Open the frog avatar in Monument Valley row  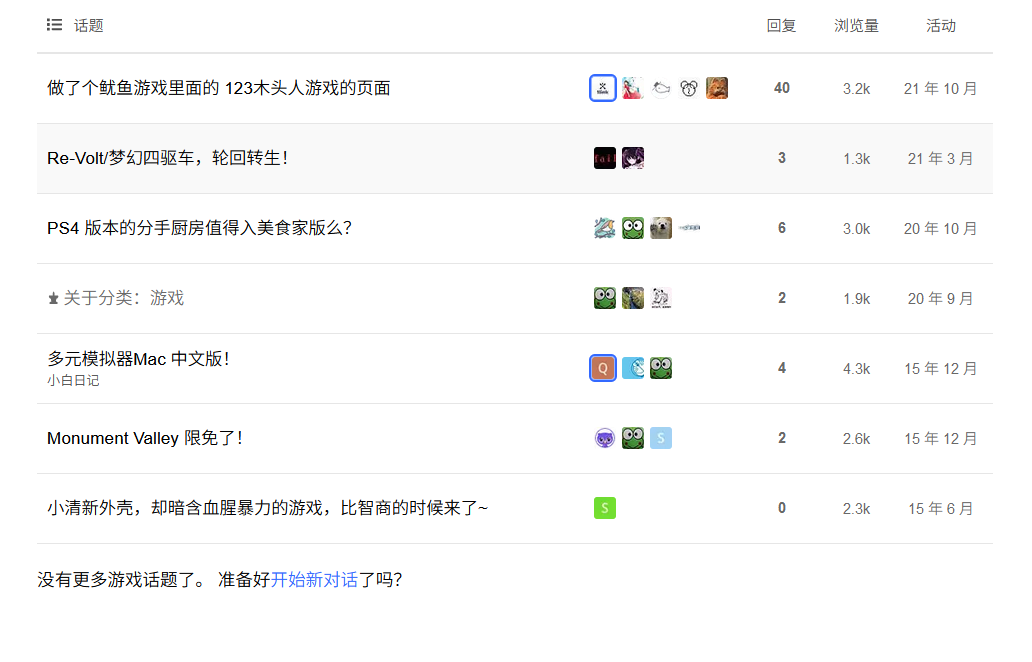click(633, 438)
